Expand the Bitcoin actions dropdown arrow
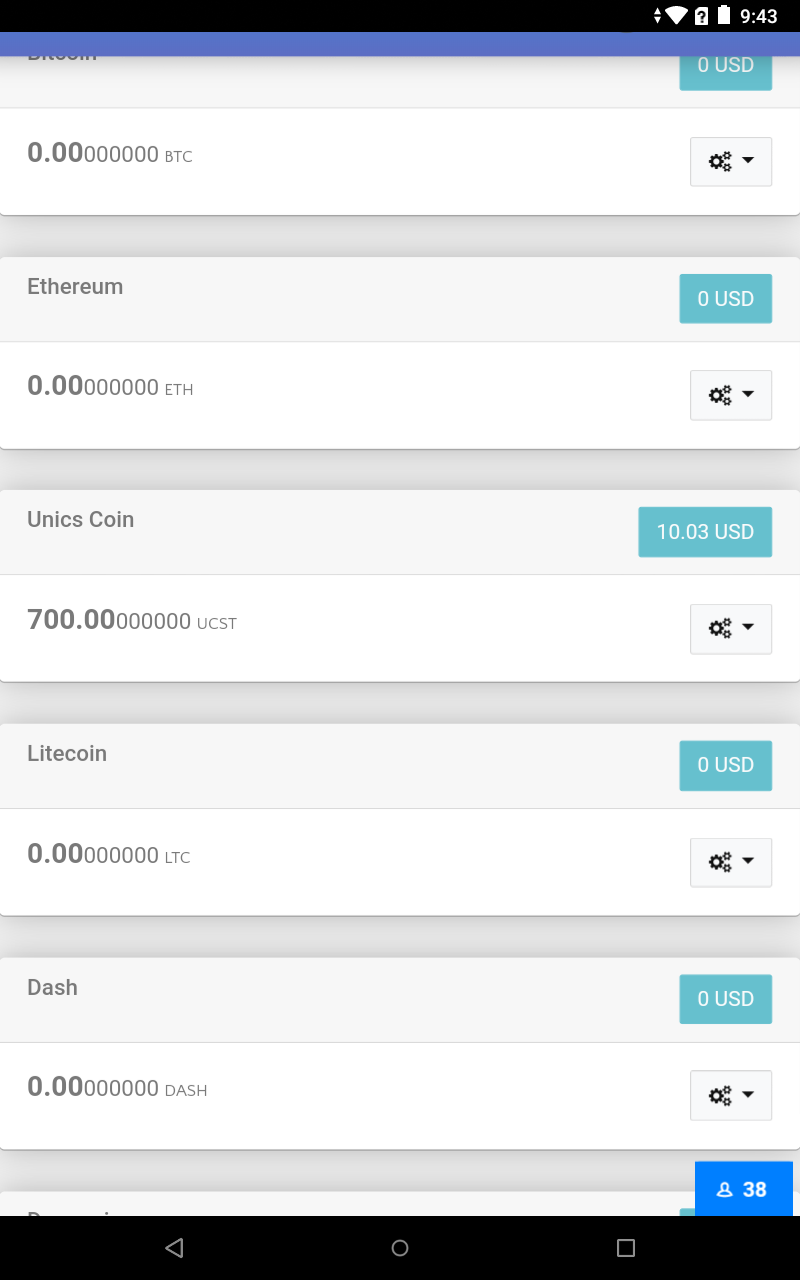The width and height of the screenshot is (800, 1280). coord(746,161)
